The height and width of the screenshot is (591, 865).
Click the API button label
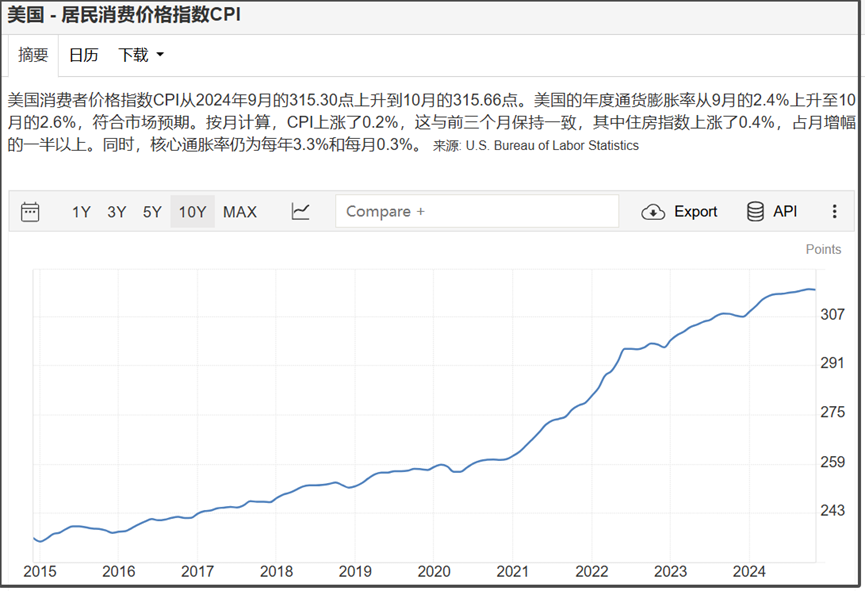(785, 211)
